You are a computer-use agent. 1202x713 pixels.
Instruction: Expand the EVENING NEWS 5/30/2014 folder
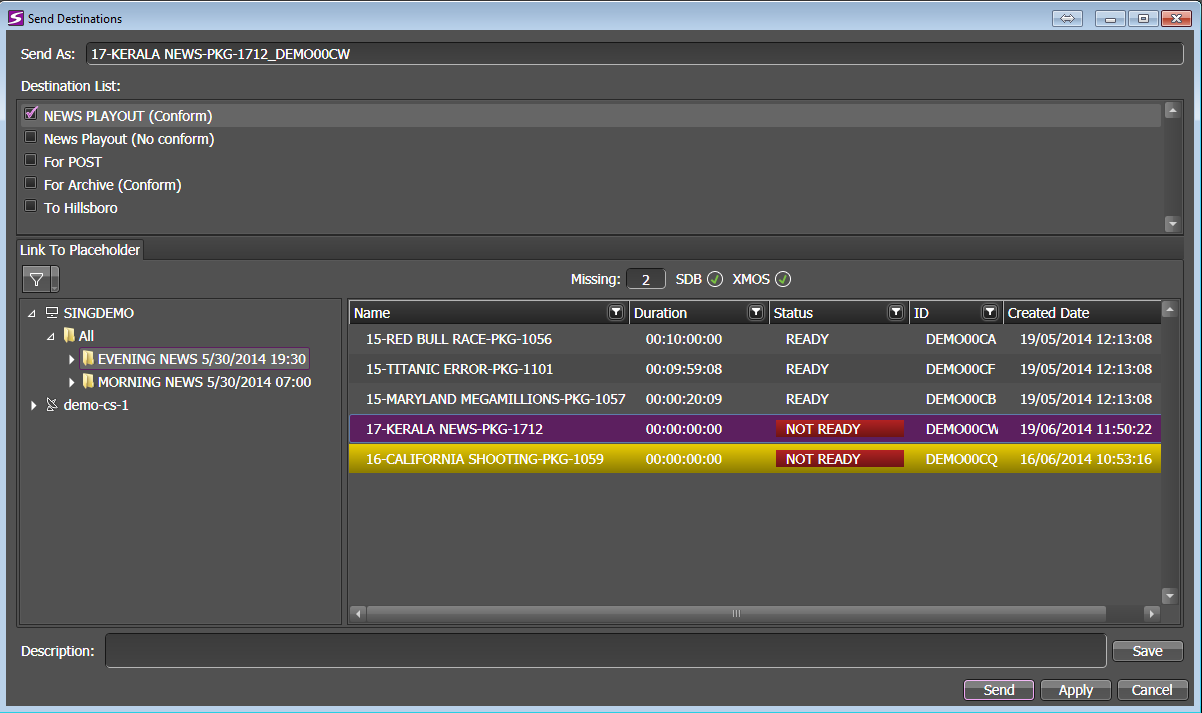point(70,358)
